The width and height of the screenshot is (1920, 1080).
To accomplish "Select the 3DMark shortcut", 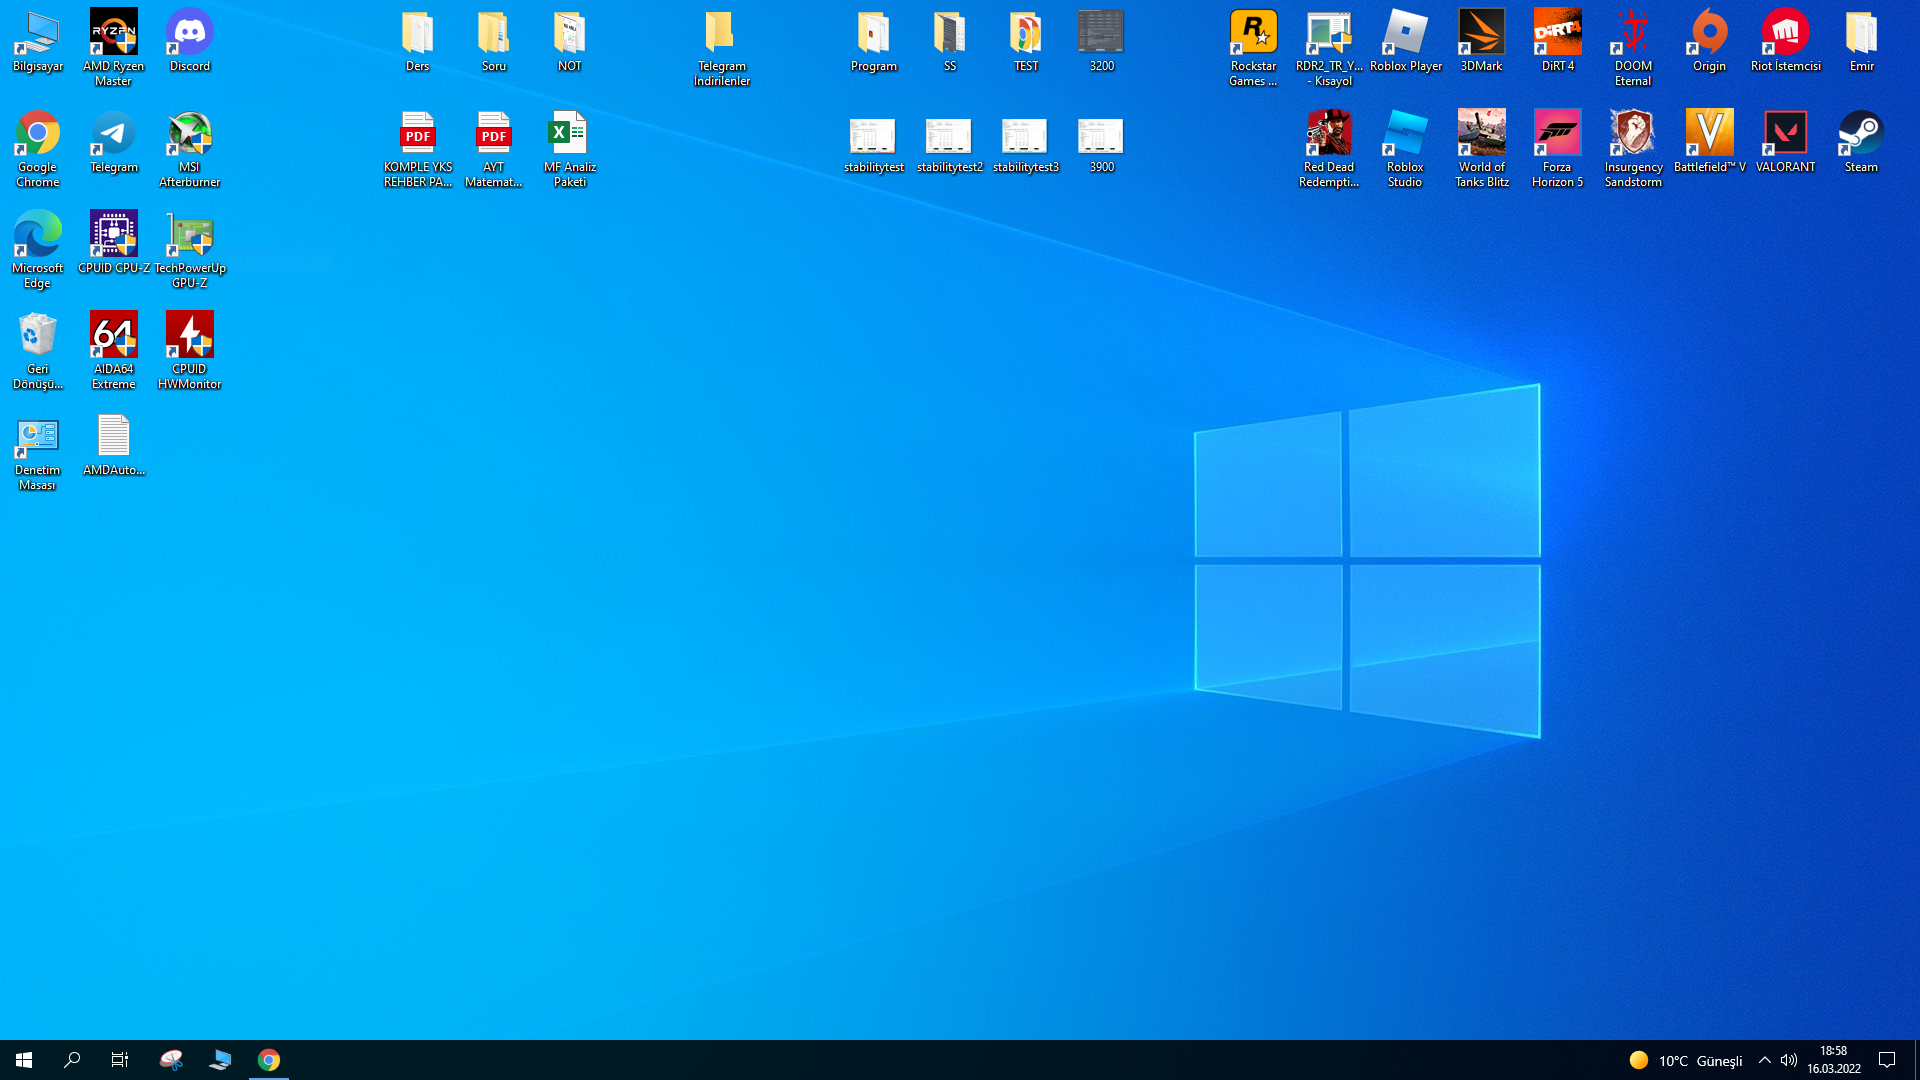I will pos(1482,42).
